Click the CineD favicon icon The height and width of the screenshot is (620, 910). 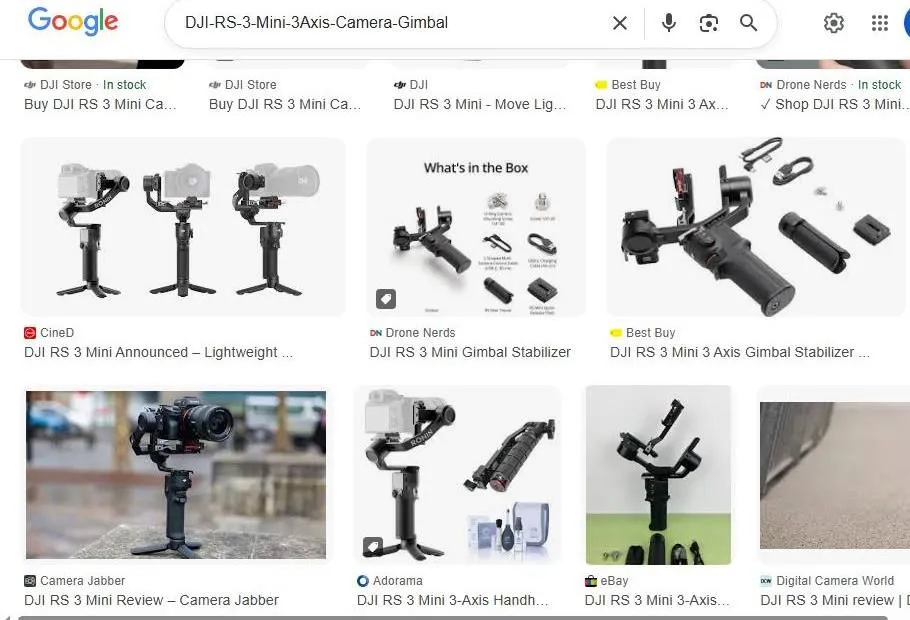click(x=30, y=332)
